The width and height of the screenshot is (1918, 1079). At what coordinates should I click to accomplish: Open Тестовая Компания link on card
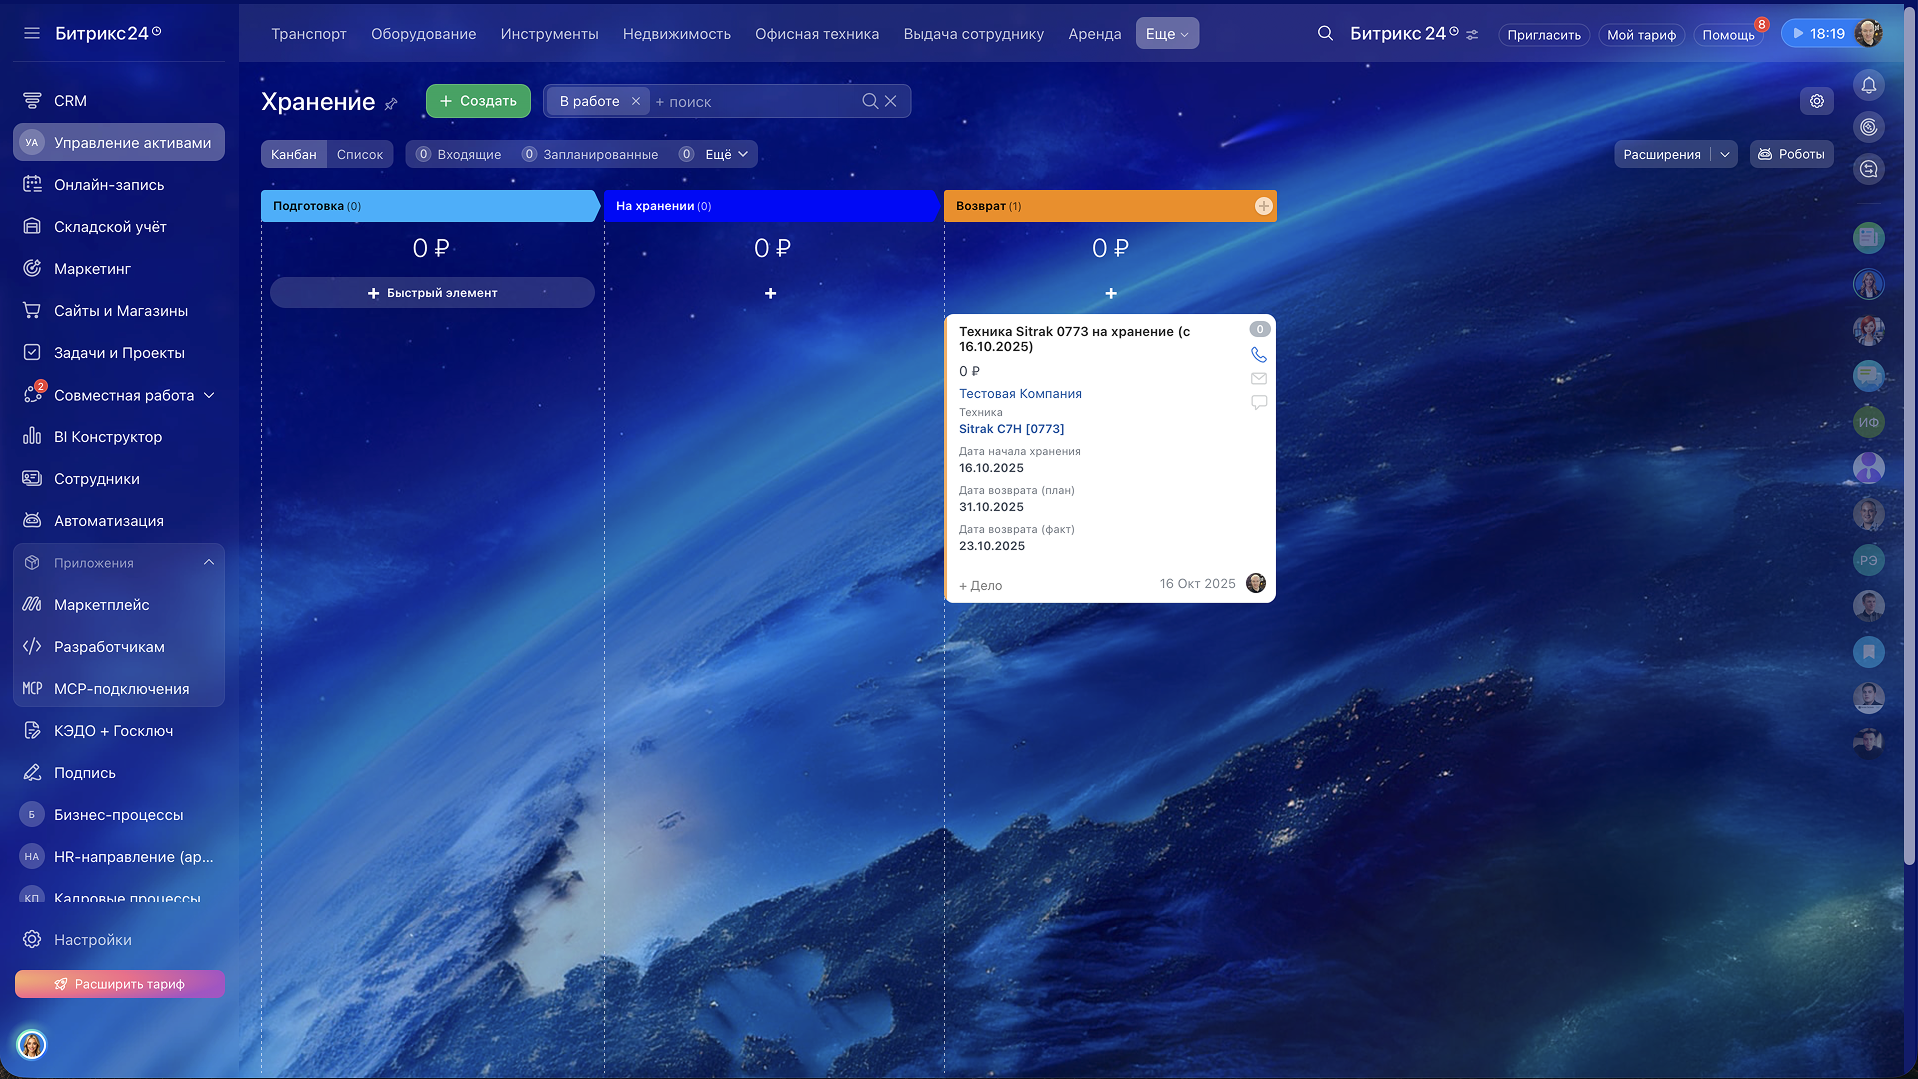[1020, 394]
